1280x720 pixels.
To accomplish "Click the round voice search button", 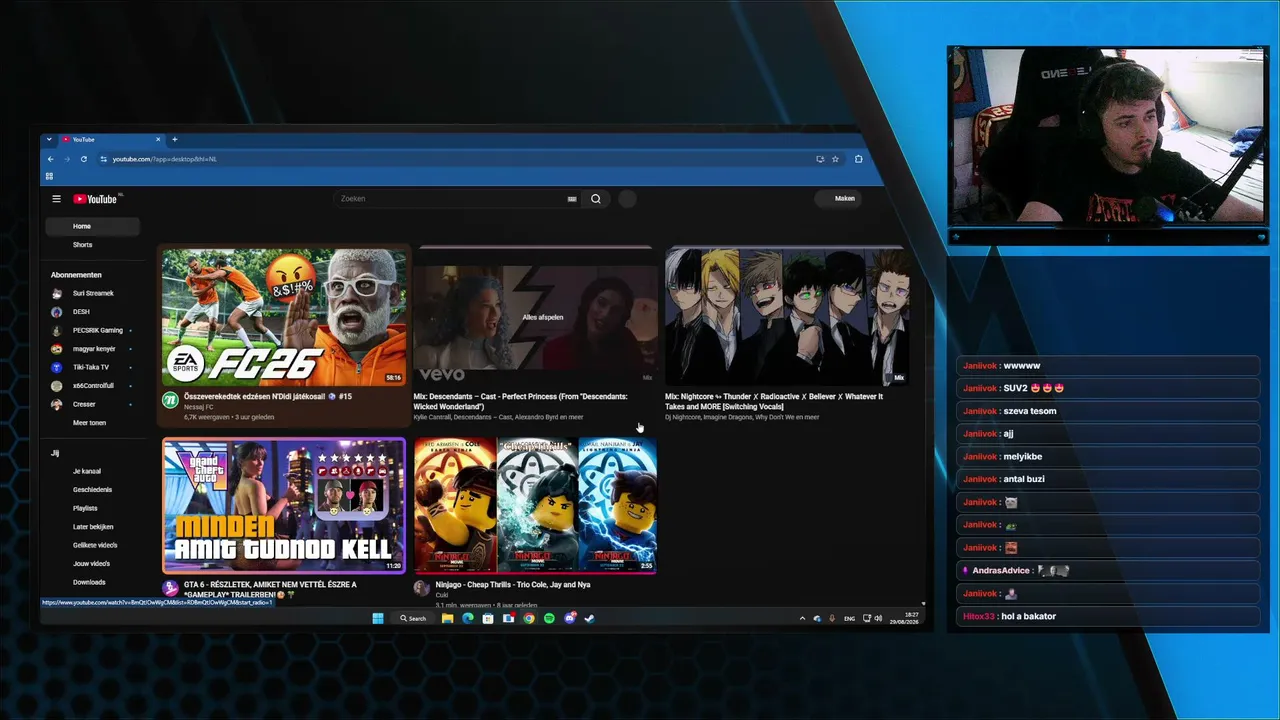I will [627, 199].
